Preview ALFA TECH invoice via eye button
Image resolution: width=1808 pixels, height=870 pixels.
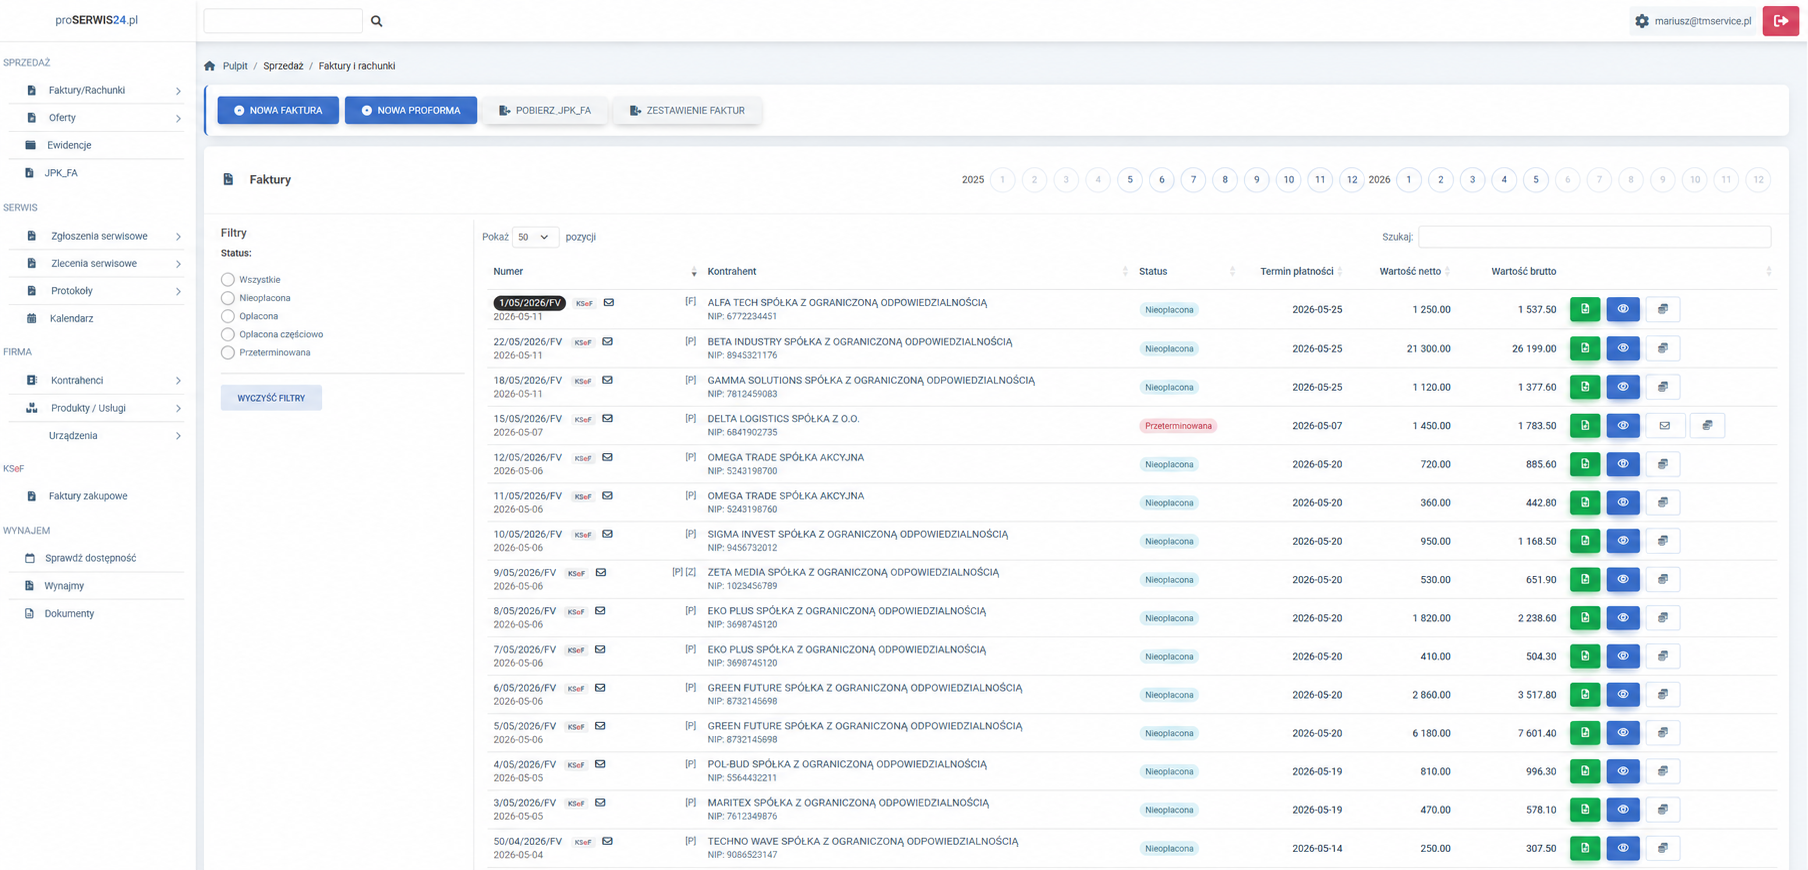click(x=1623, y=309)
